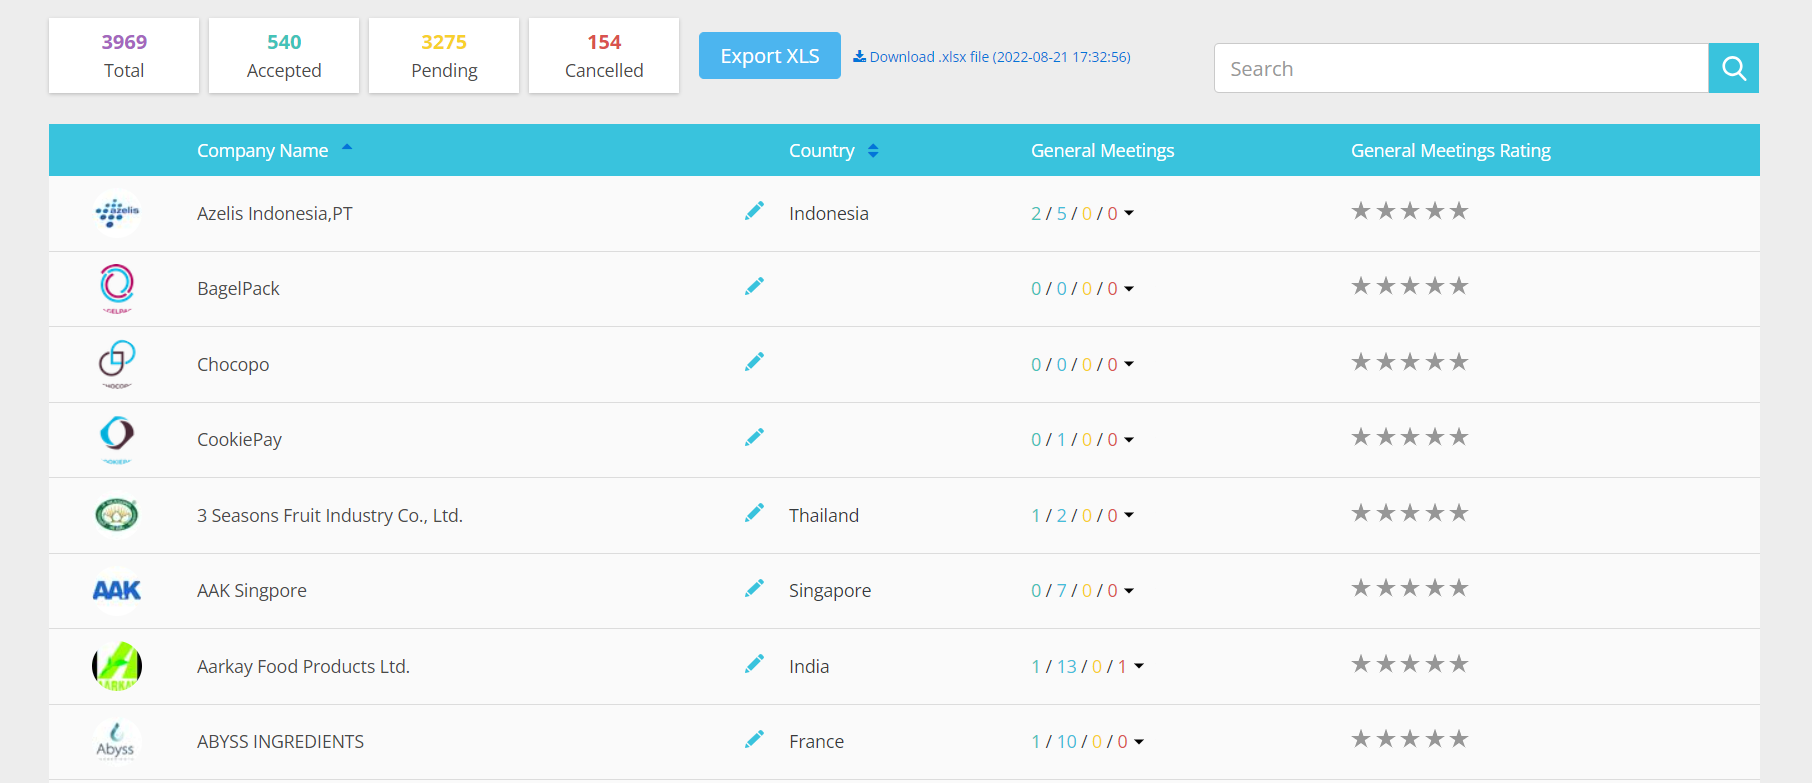Download the .xlsx file link
This screenshot has width=1812, height=783.
tap(992, 57)
